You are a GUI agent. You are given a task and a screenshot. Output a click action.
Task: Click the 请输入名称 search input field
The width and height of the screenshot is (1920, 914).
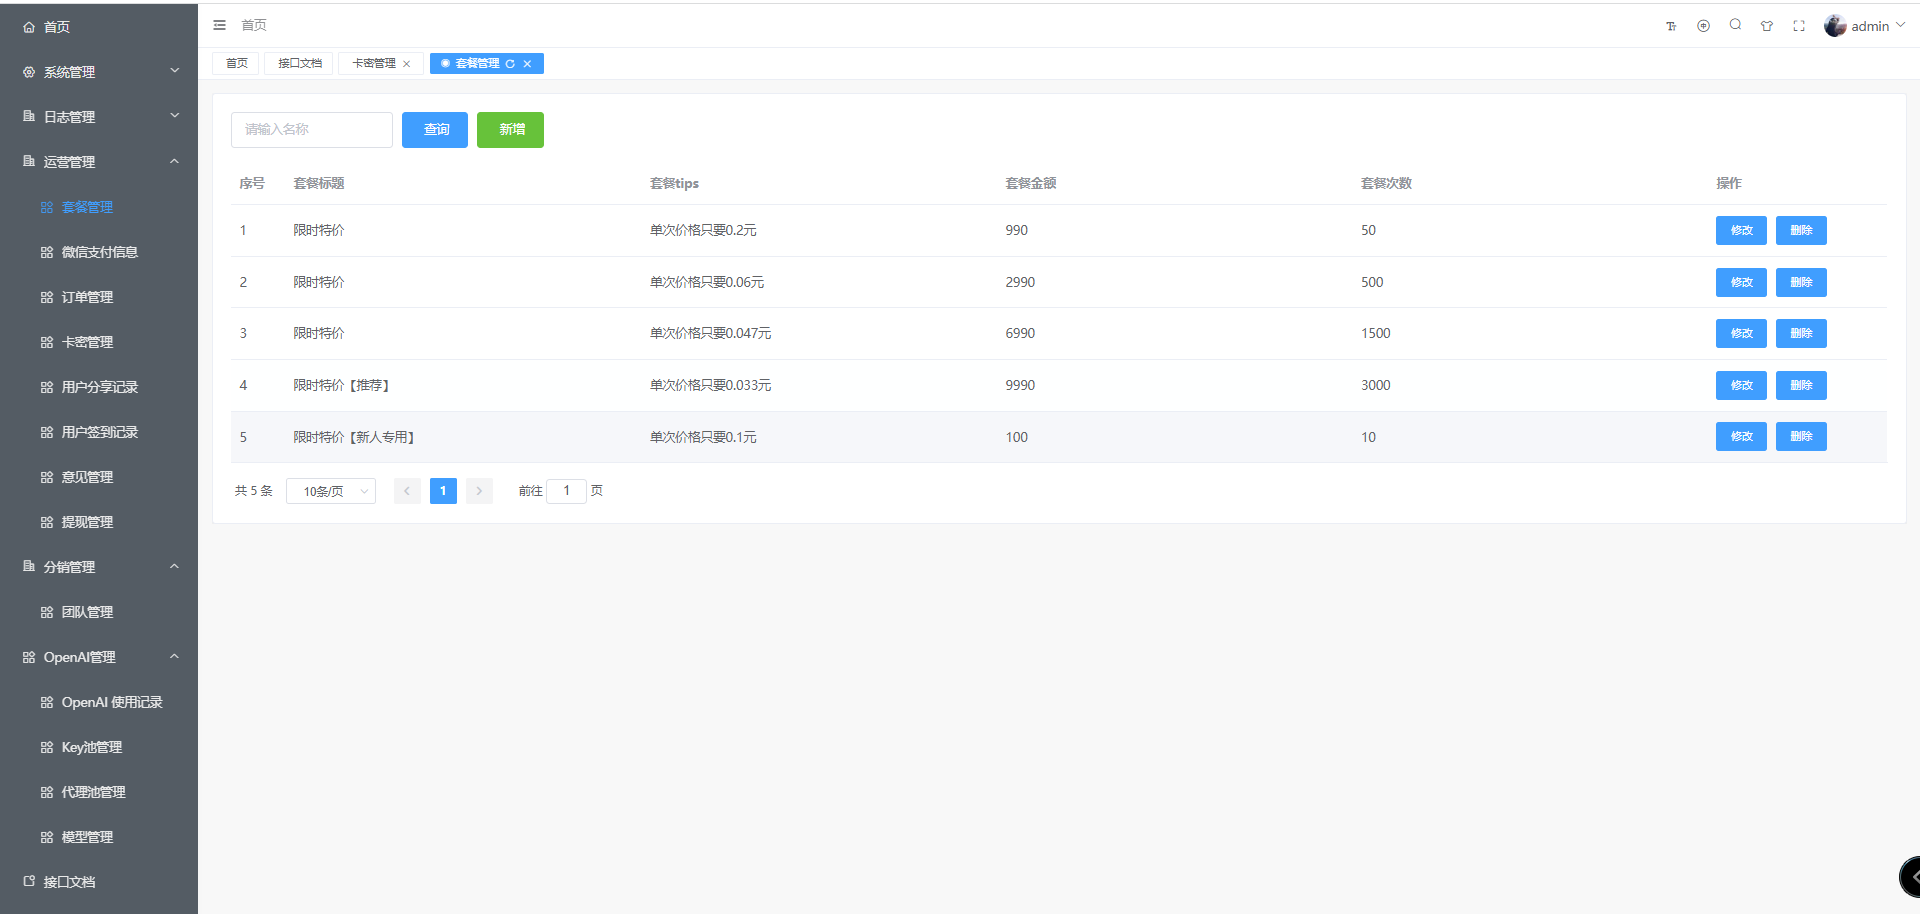pyautogui.click(x=311, y=130)
